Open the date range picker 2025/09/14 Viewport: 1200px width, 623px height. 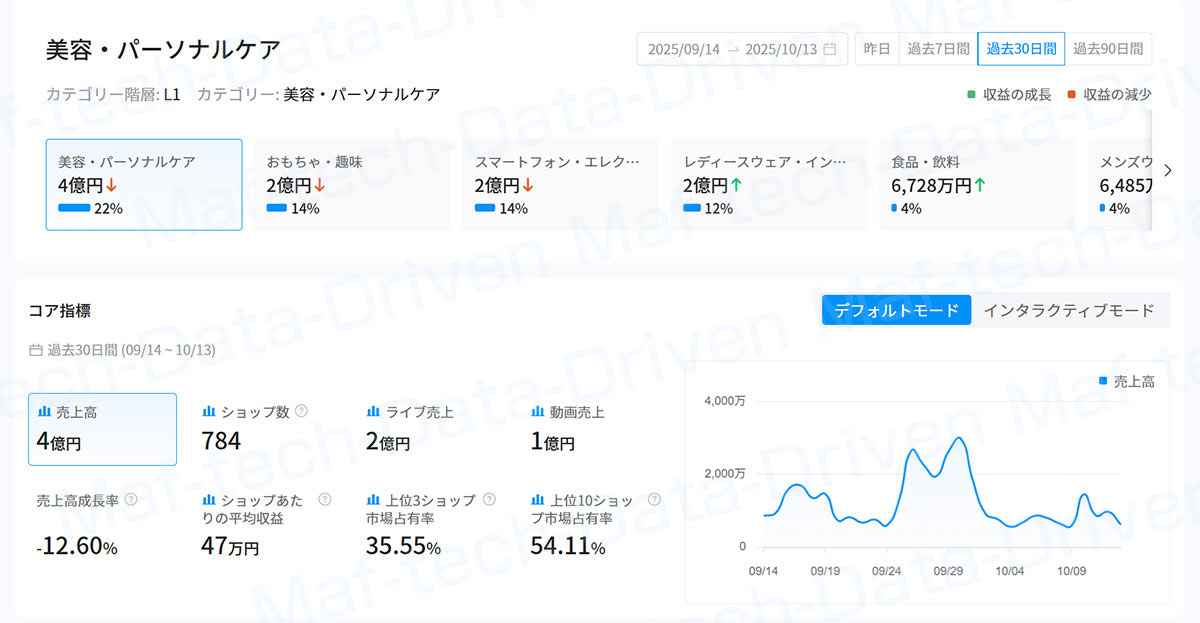pyautogui.click(x=684, y=49)
